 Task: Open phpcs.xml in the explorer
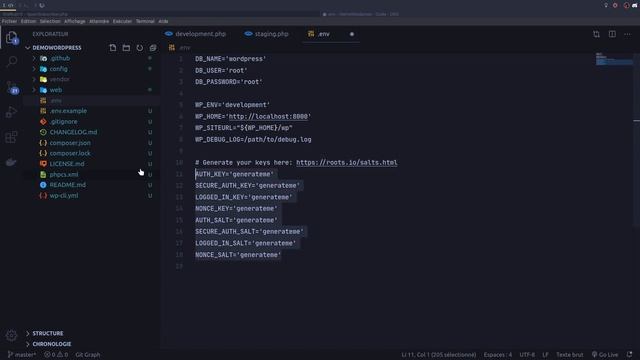coord(64,174)
